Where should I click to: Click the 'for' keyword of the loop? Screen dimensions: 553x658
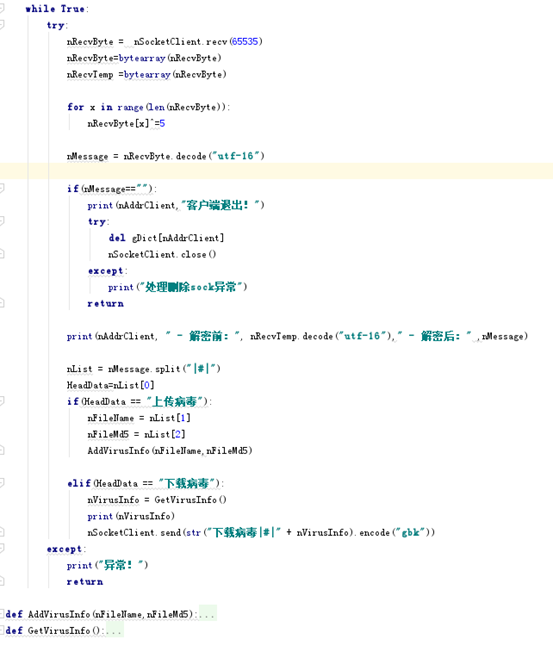coord(76,107)
